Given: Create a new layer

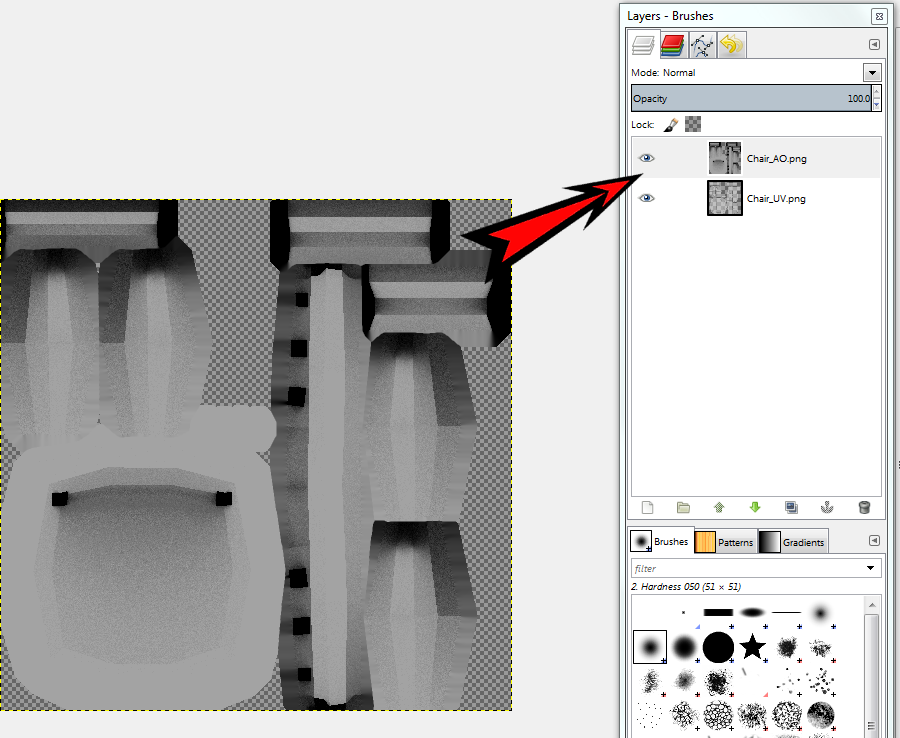Looking at the screenshot, I should (x=647, y=507).
